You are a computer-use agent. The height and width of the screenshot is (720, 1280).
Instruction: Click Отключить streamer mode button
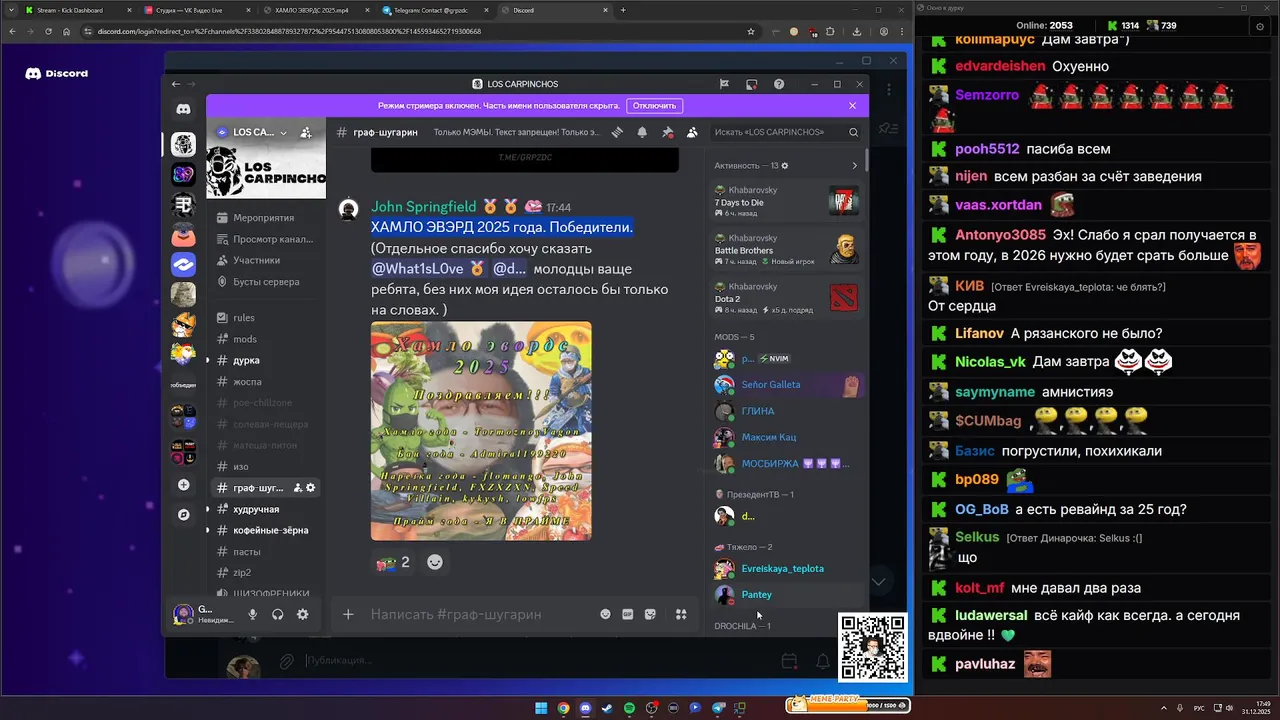pos(654,106)
